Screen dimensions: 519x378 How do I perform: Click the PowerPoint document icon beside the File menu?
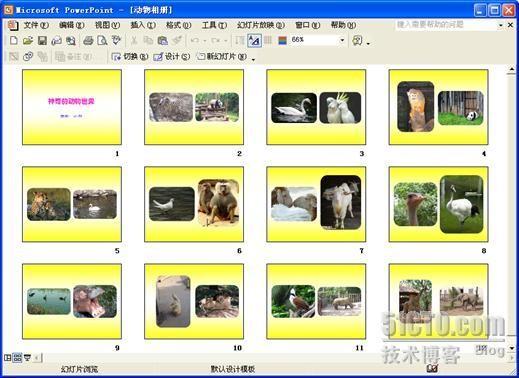pyautogui.click(x=13, y=25)
